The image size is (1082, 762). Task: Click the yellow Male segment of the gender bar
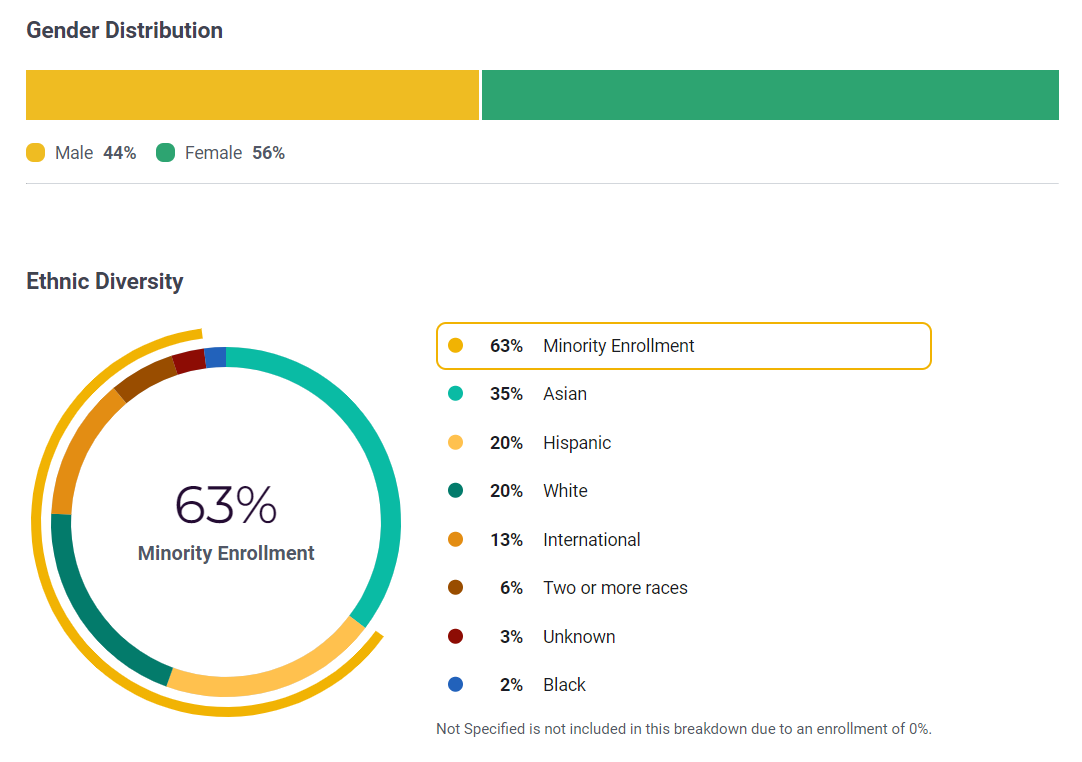(x=252, y=95)
